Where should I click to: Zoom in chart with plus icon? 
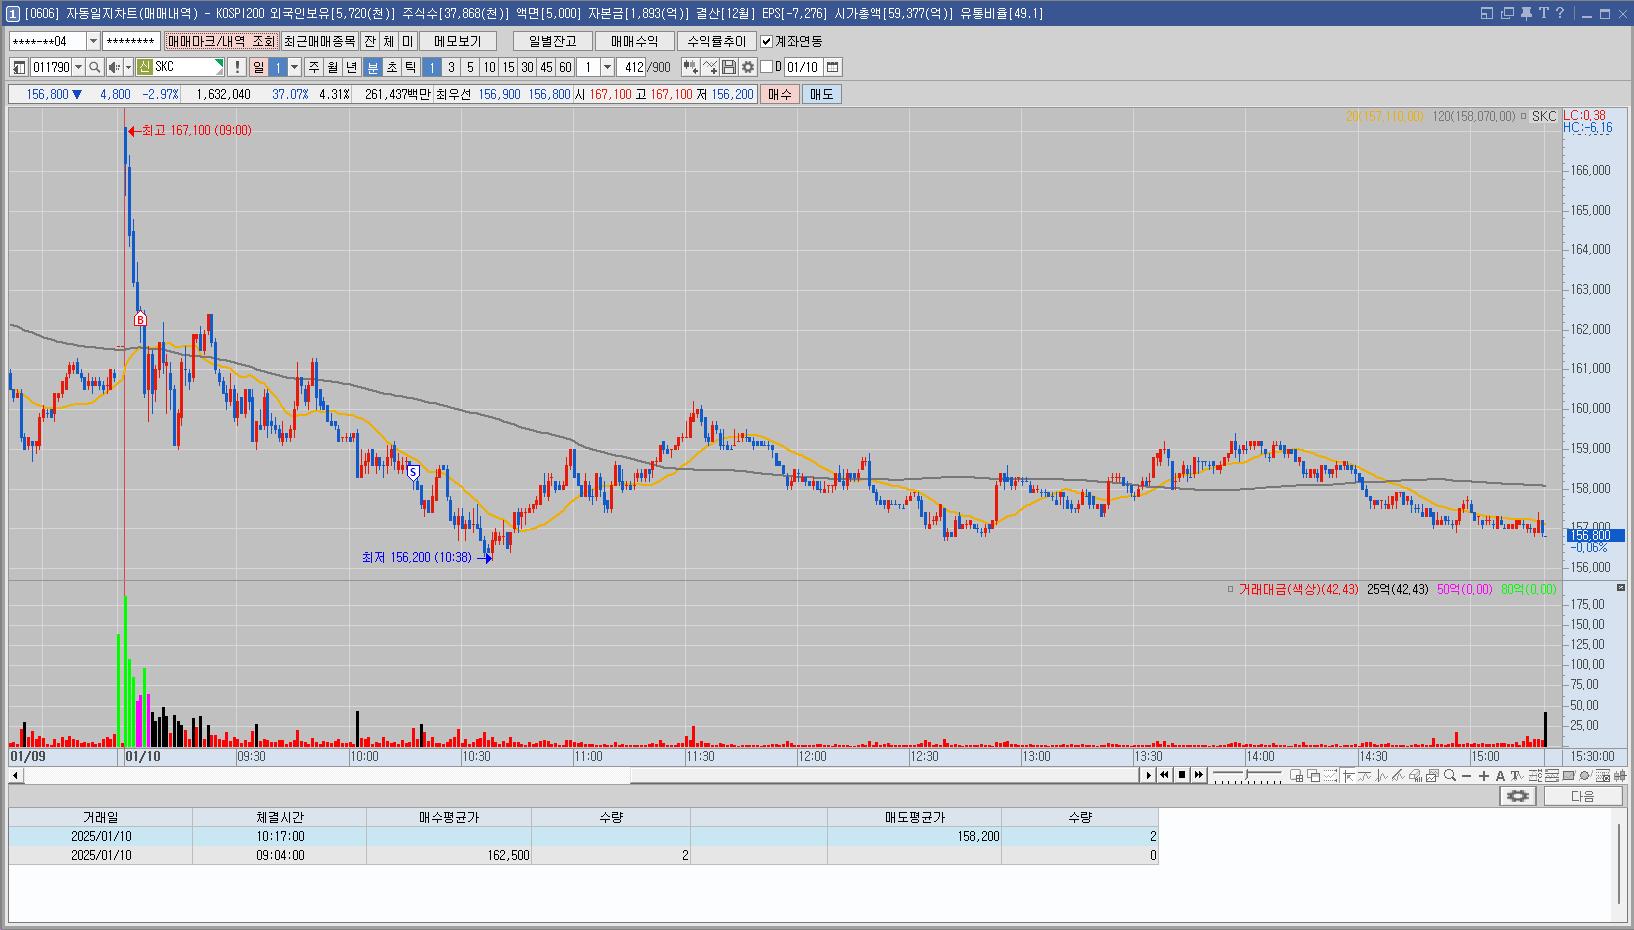[x=1483, y=776]
